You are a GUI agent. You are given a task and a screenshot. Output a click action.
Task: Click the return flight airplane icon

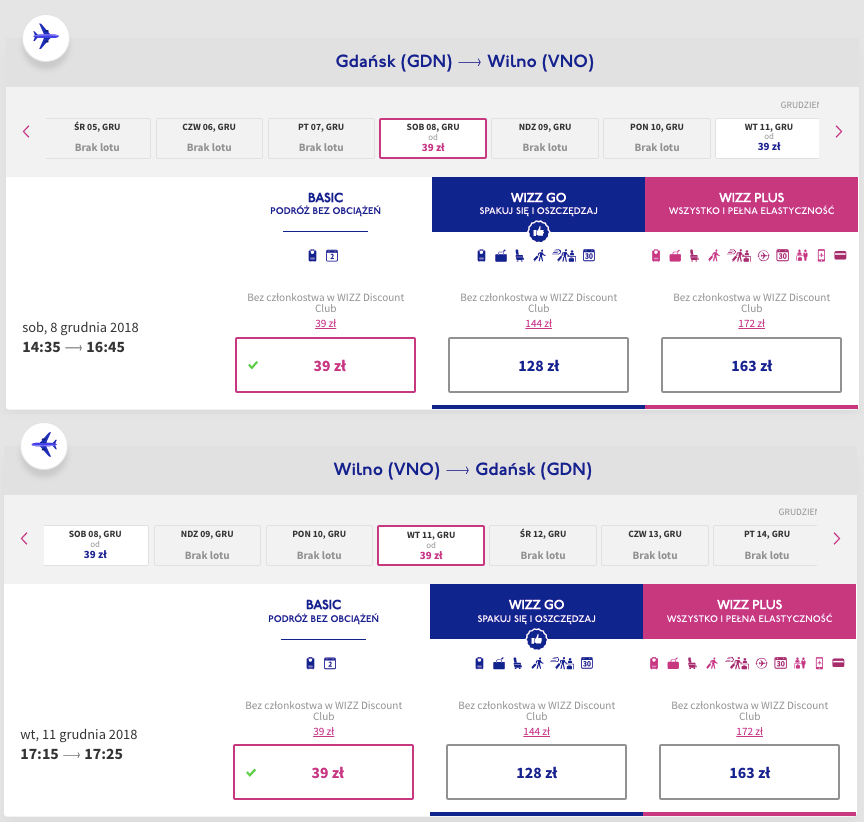[x=45, y=443]
